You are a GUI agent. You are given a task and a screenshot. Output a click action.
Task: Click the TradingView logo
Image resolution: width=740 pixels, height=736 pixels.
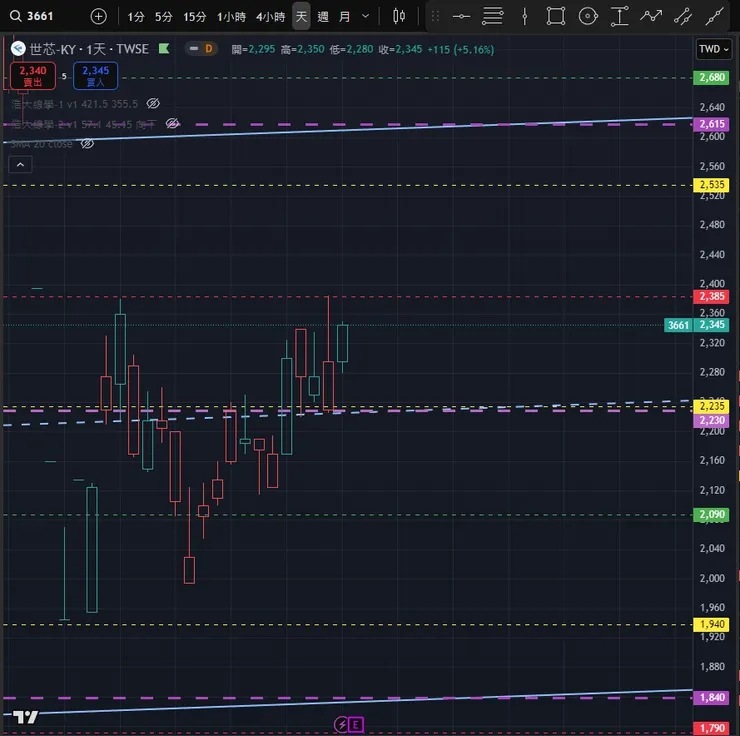point(25,717)
